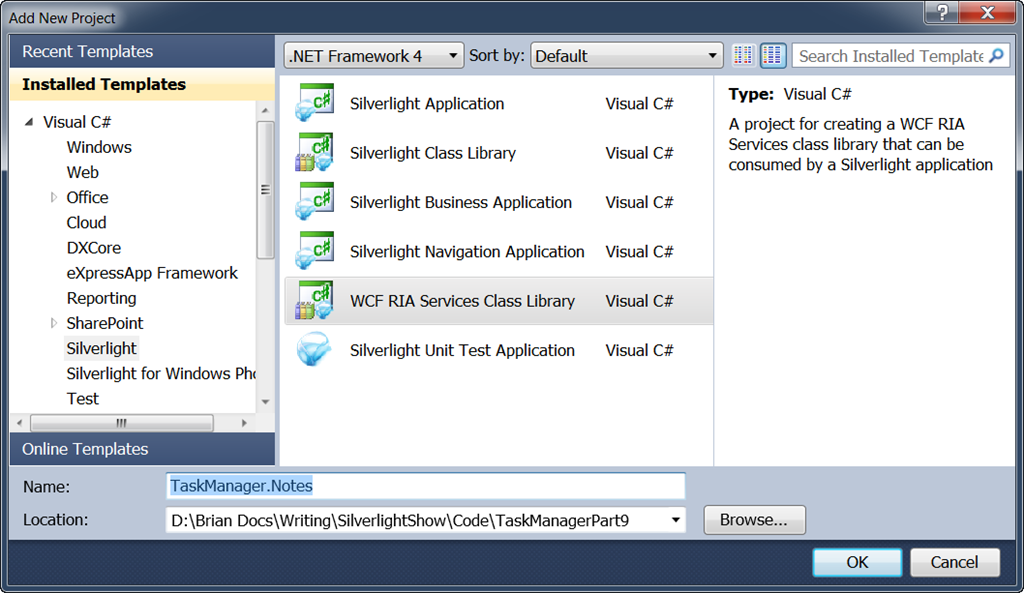Switch to small icons view

click(x=743, y=56)
